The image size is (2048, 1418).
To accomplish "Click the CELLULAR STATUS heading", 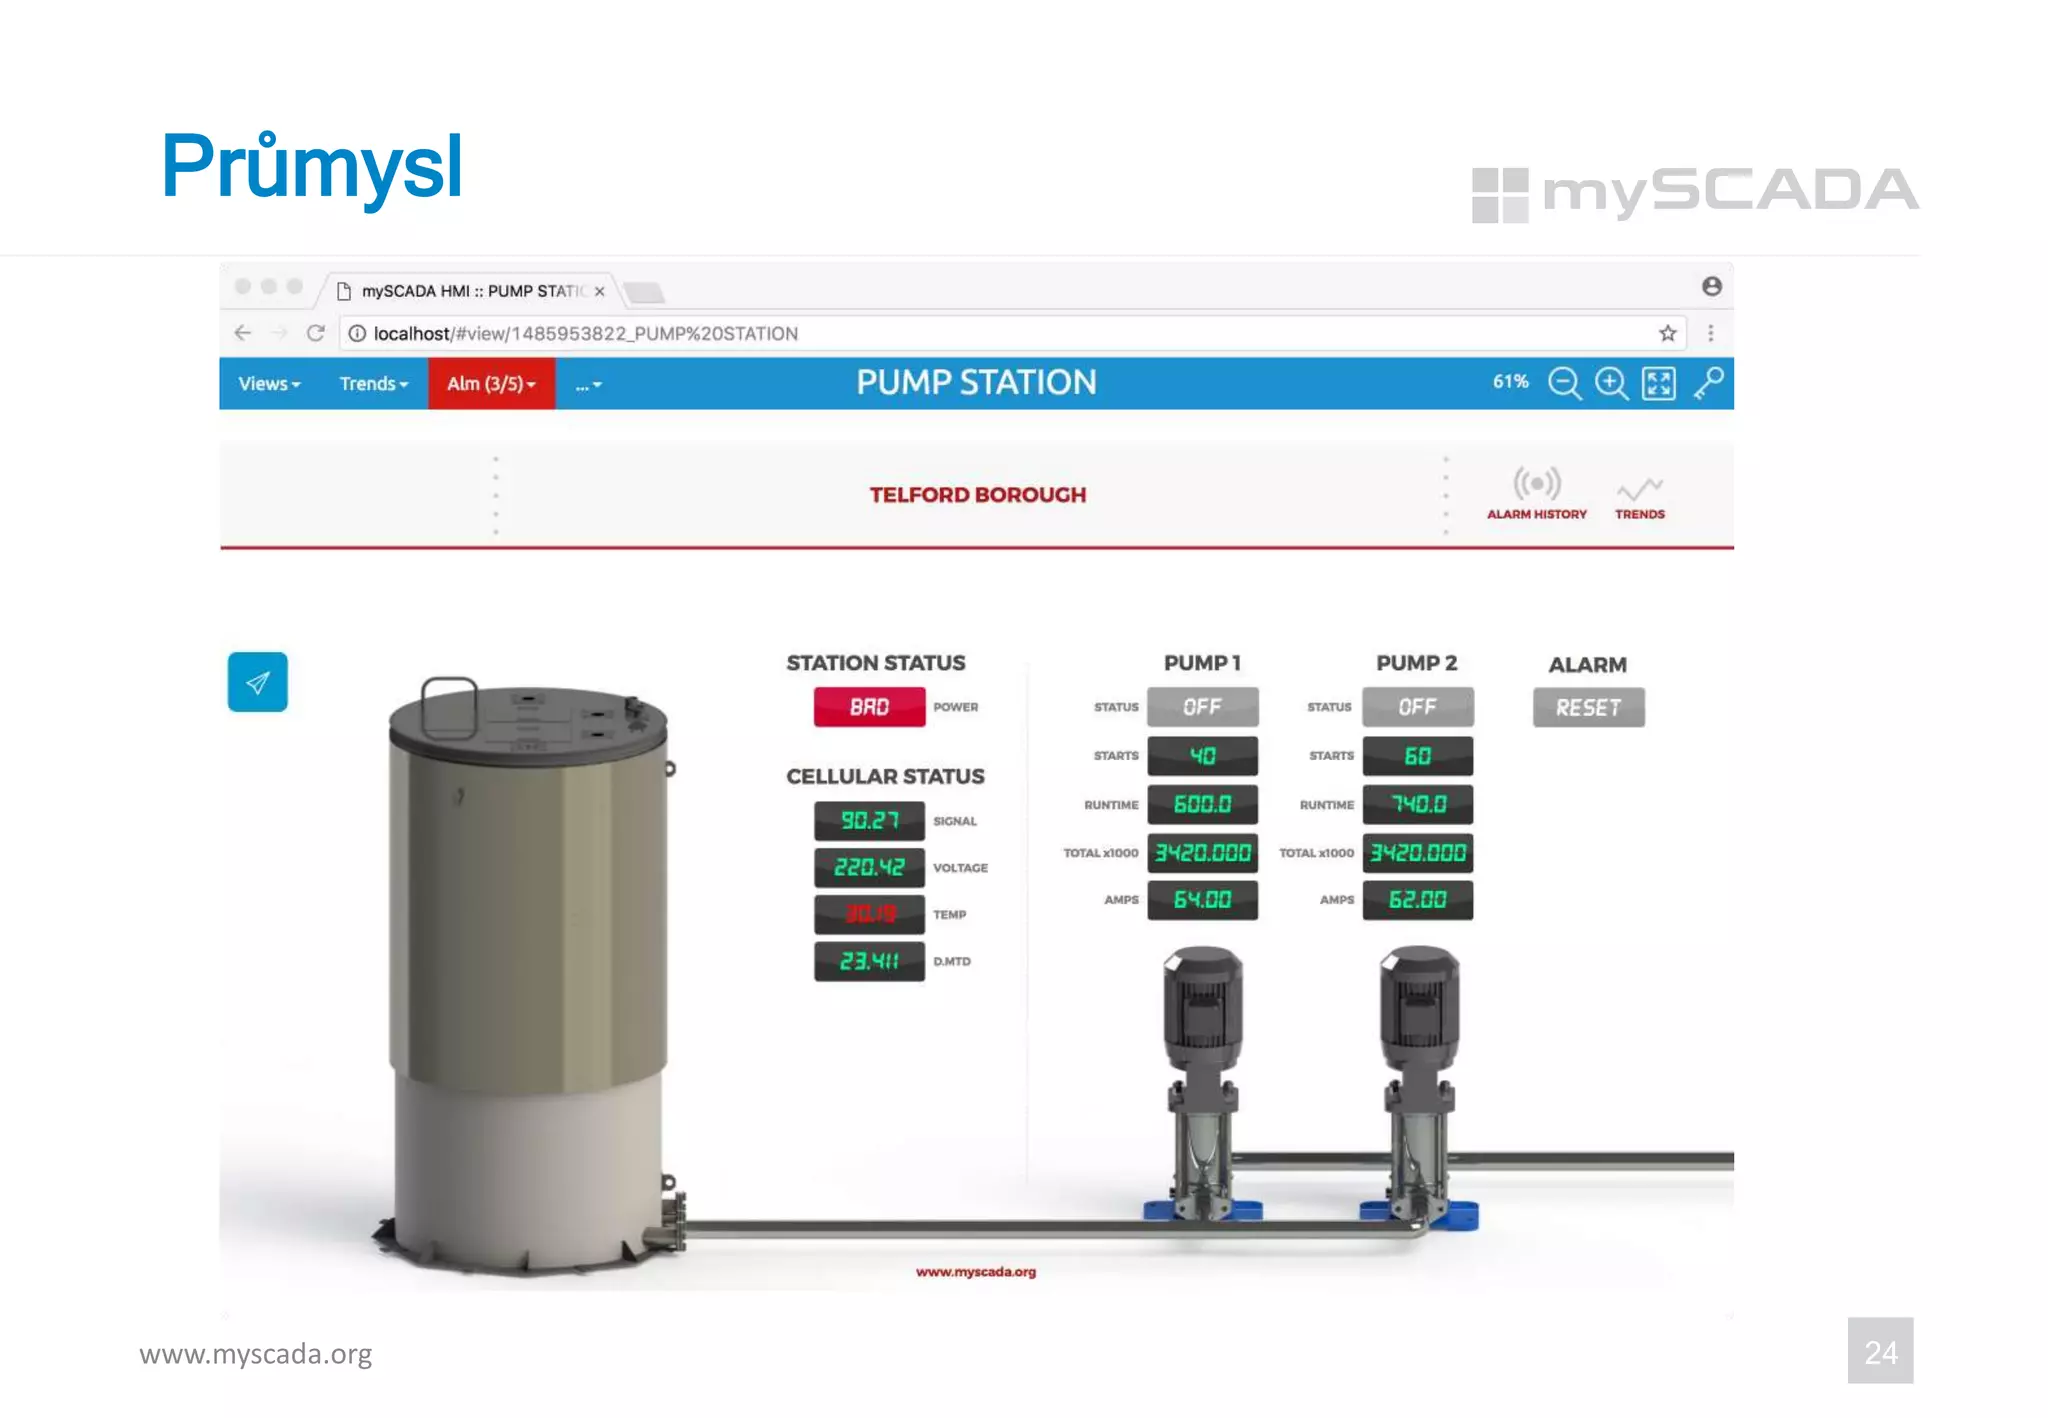I will [885, 777].
